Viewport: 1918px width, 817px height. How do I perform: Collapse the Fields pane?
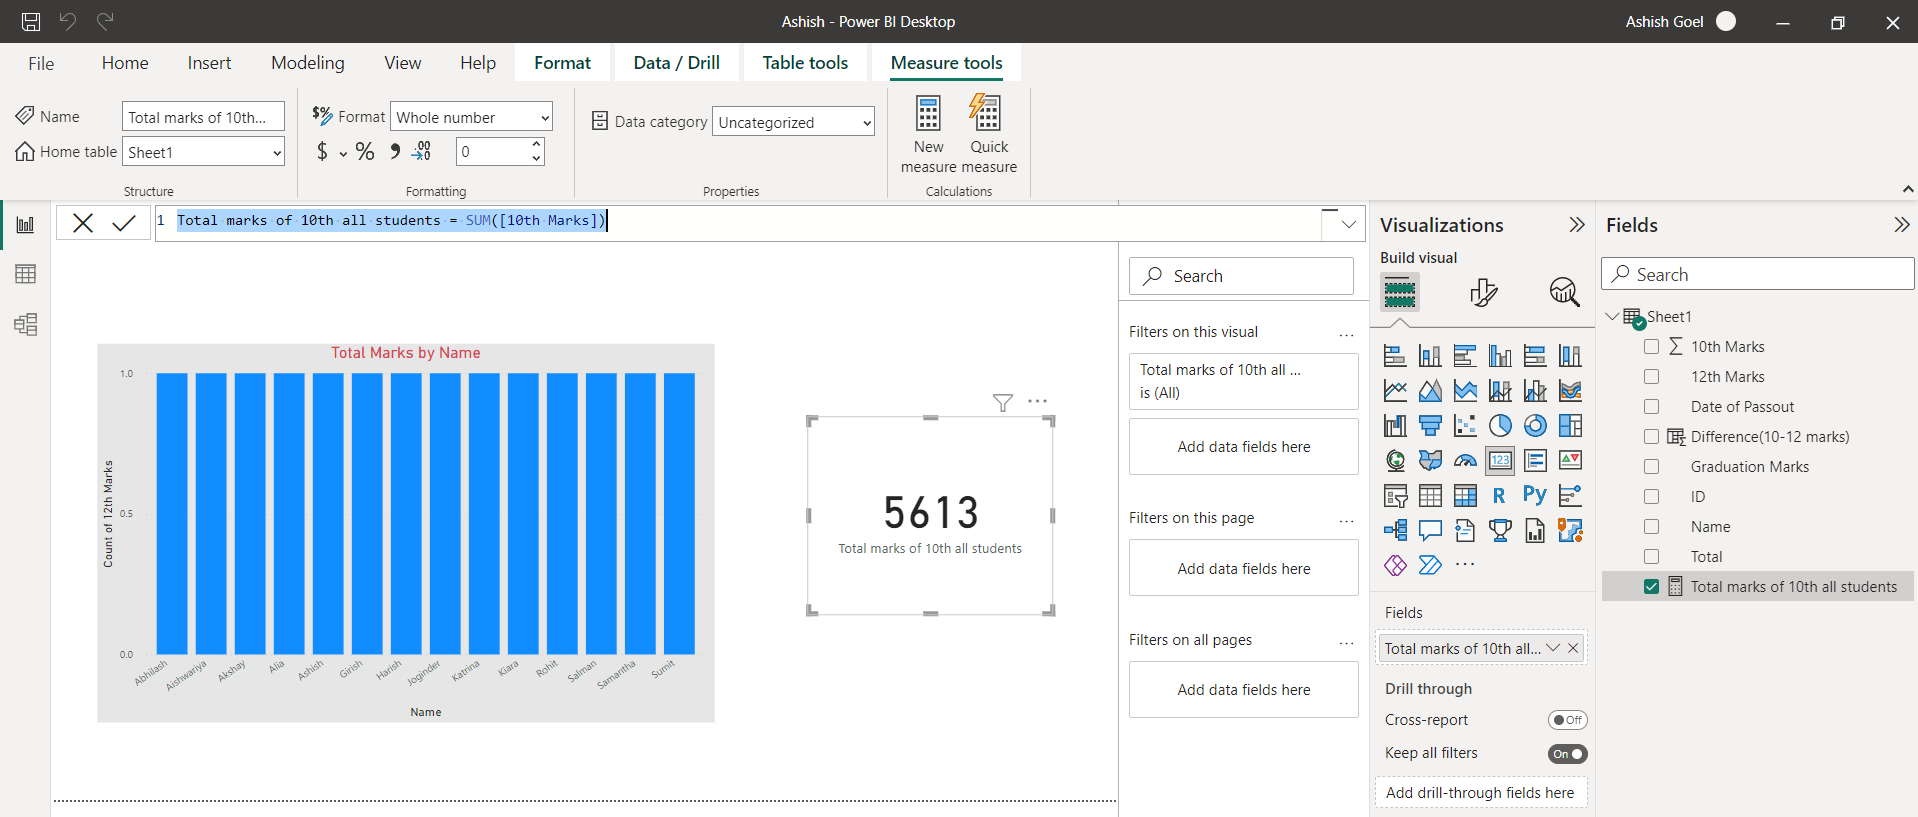pyautogui.click(x=1901, y=225)
